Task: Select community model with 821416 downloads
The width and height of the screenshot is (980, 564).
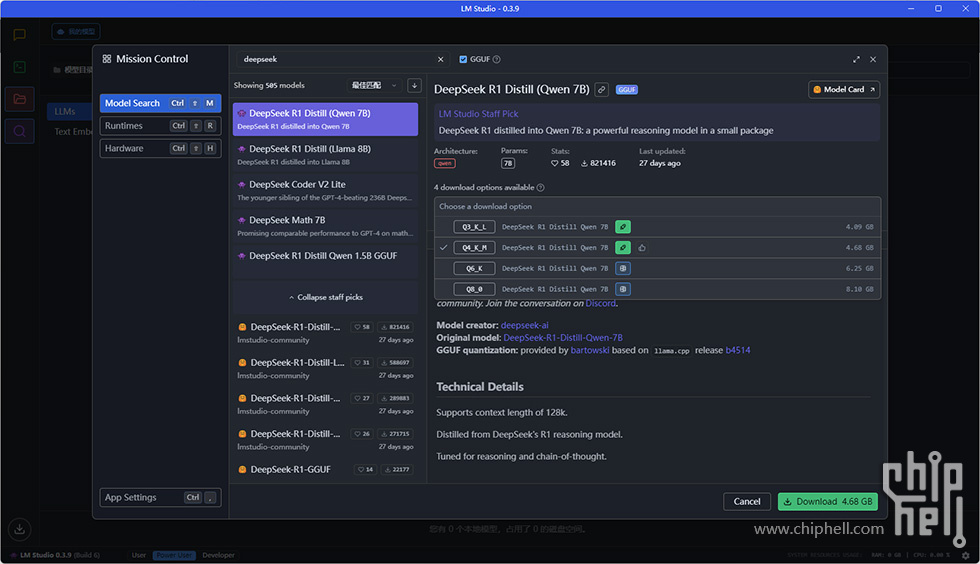Action: point(326,333)
